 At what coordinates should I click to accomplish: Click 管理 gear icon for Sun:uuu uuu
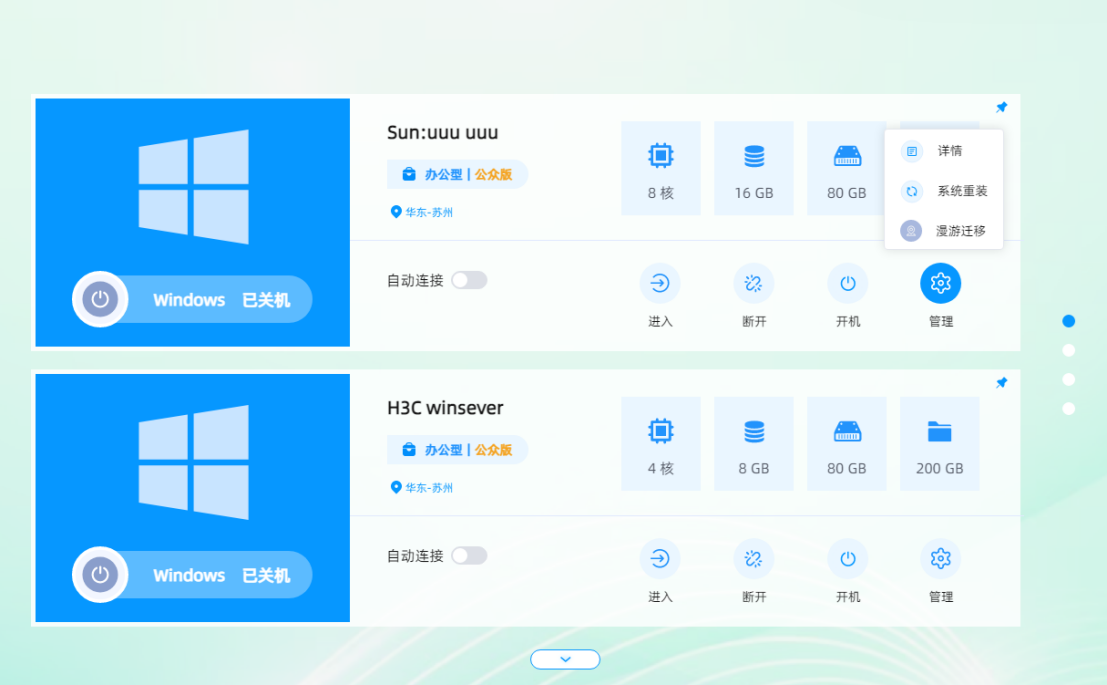tap(940, 283)
